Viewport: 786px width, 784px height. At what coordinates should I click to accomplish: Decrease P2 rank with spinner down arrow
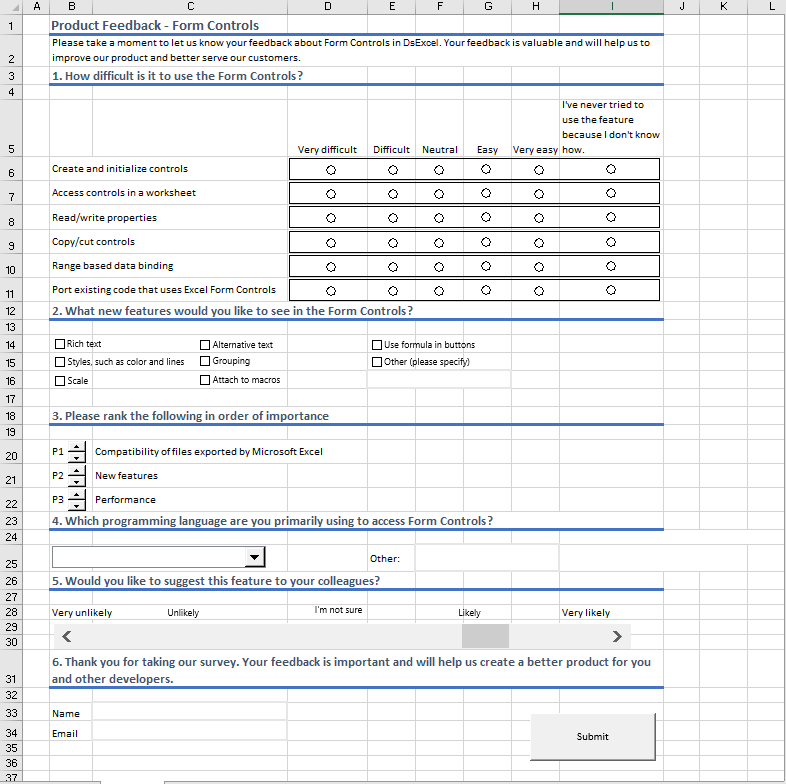[76, 482]
